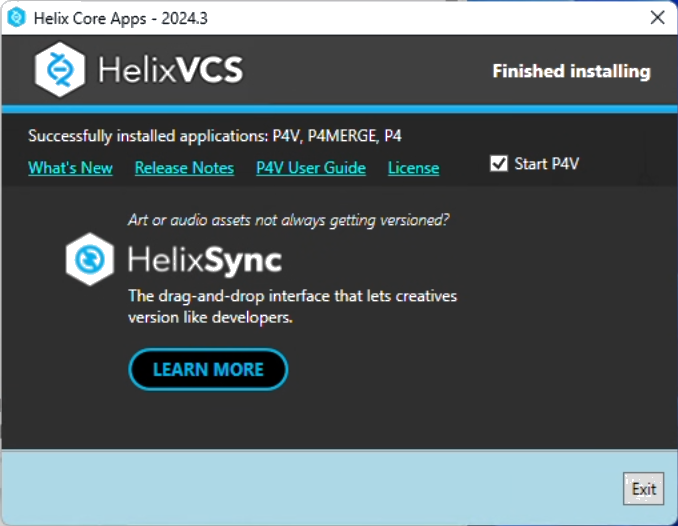Open the P4V User Guide link

click(311, 168)
